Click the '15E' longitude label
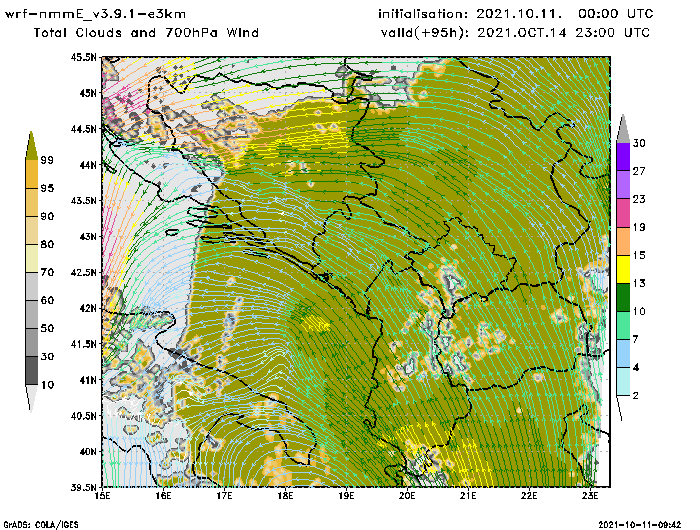Image resolution: width=700 pixels, height=530 pixels. [x=103, y=496]
